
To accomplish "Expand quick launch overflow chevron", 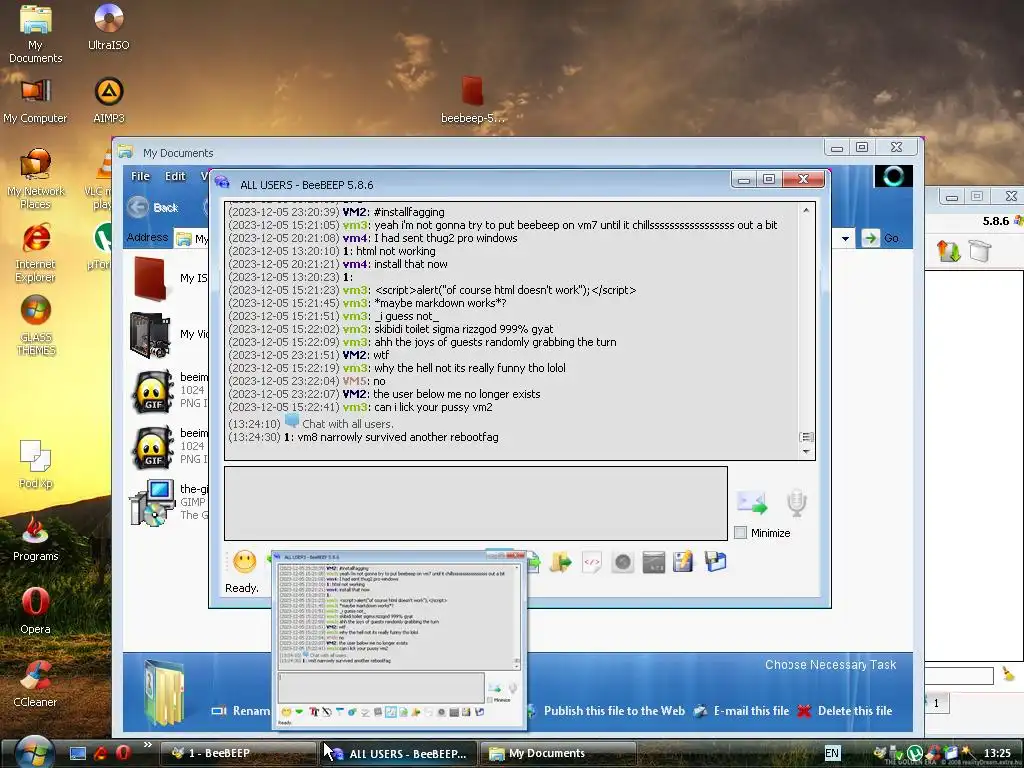I will 148,745.
